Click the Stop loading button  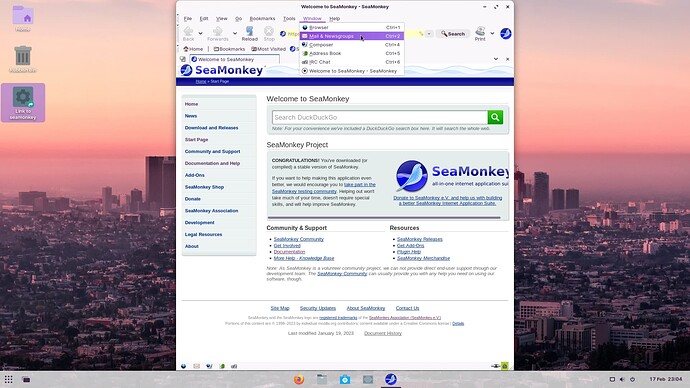click(x=269, y=33)
